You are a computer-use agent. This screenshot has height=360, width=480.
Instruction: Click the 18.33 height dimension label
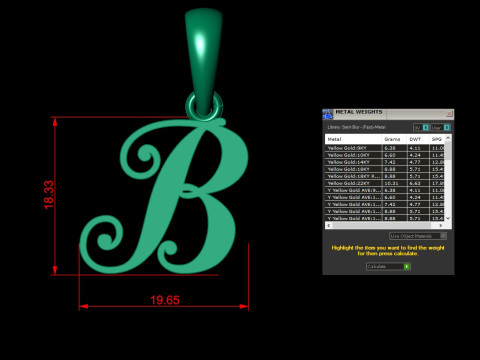[49, 195]
